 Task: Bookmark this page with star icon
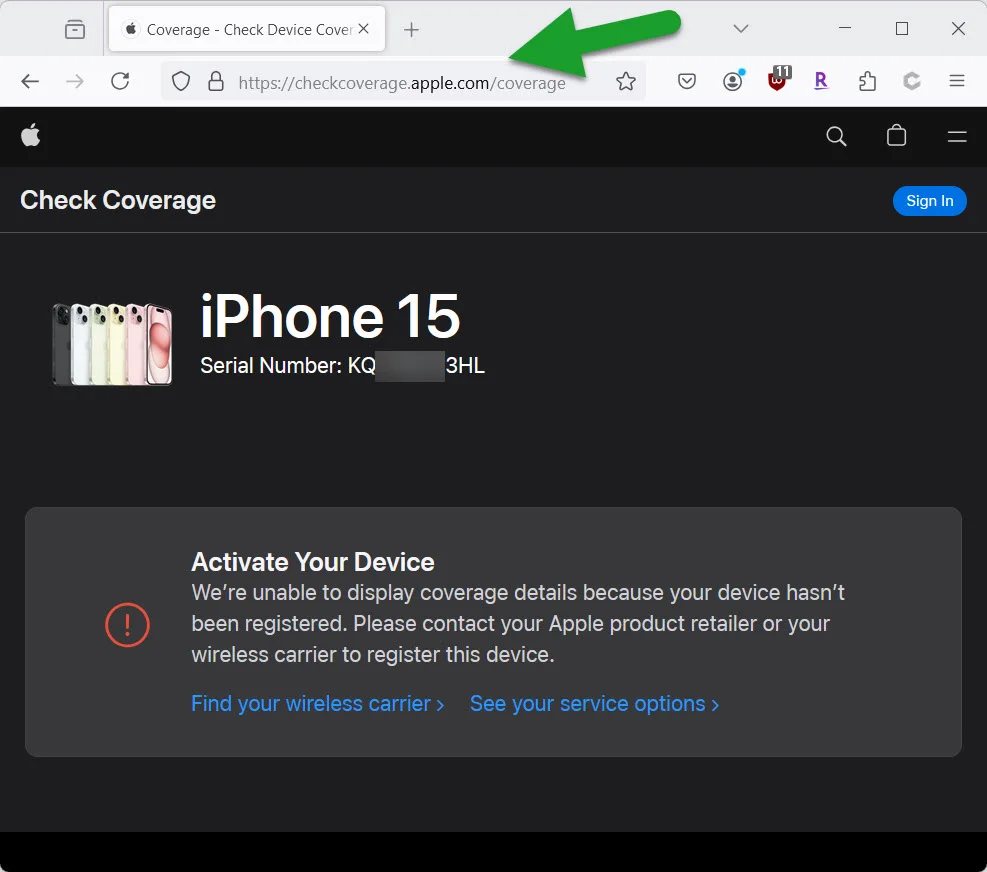tap(626, 82)
